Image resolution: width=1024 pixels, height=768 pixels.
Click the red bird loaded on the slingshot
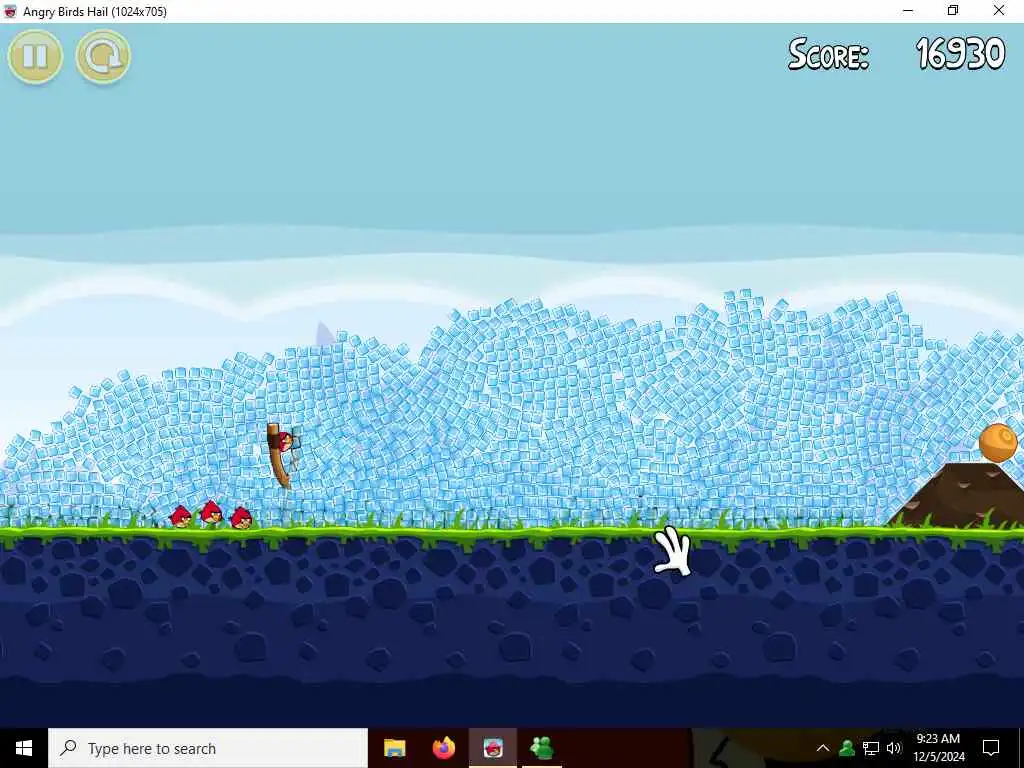(285, 441)
